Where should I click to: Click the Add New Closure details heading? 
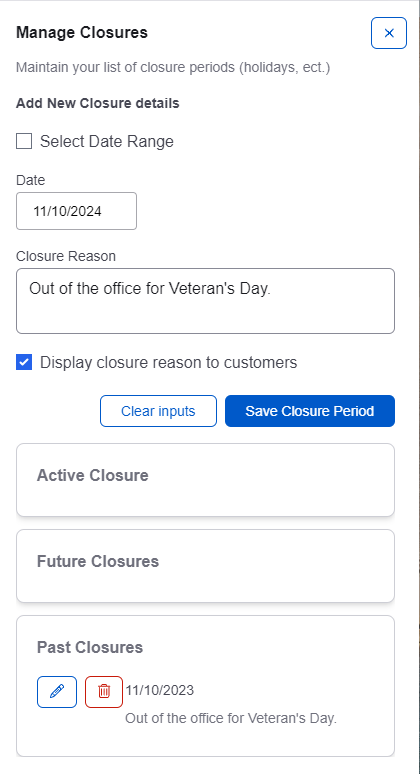98,104
